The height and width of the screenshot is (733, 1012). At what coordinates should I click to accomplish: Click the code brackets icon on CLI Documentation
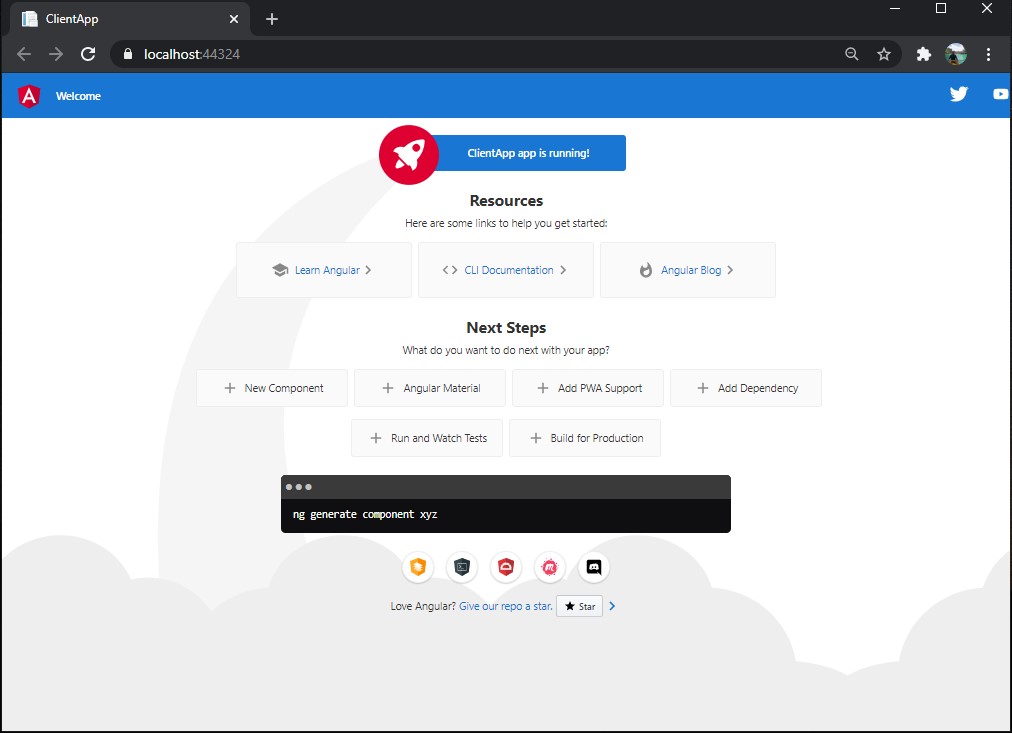pyautogui.click(x=450, y=270)
